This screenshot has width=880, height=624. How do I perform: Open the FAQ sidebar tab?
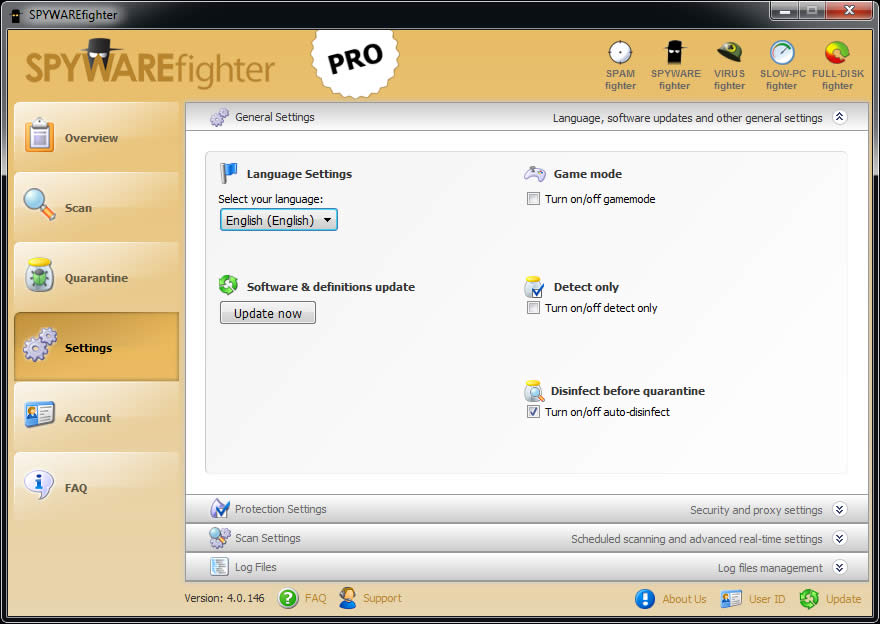click(97, 487)
